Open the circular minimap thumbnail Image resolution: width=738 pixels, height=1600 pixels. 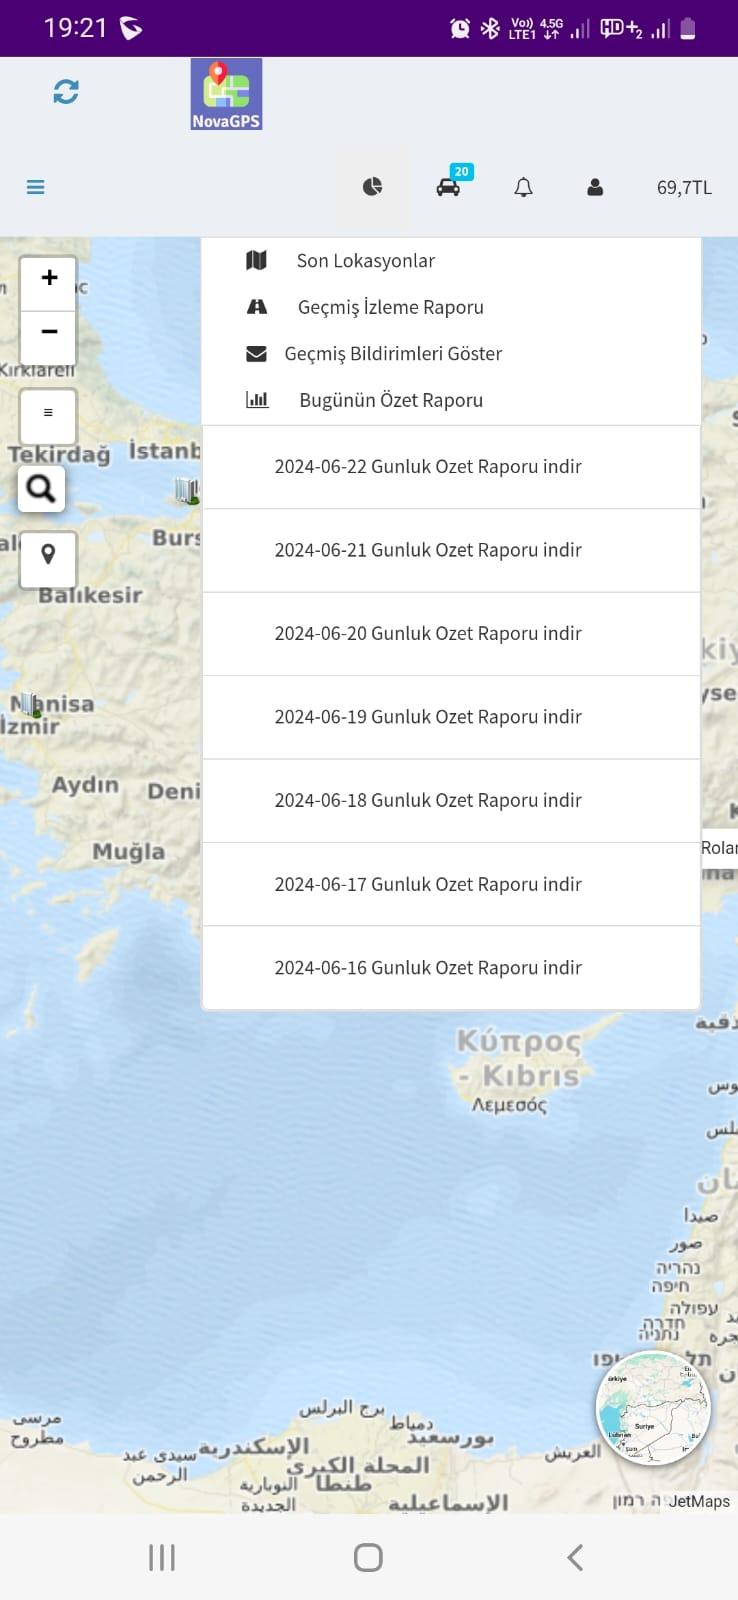pos(653,1408)
